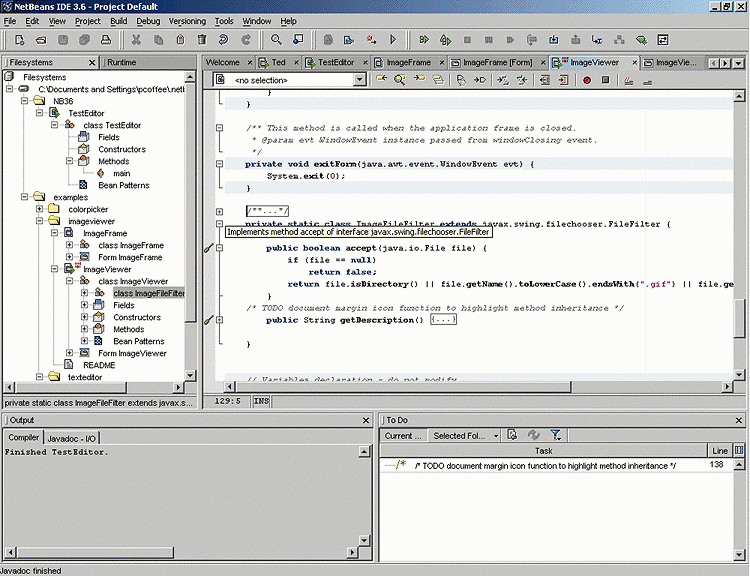This screenshot has width=750, height=576.
Task: Collapse the exitForm method code fold
Action: (219, 164)
